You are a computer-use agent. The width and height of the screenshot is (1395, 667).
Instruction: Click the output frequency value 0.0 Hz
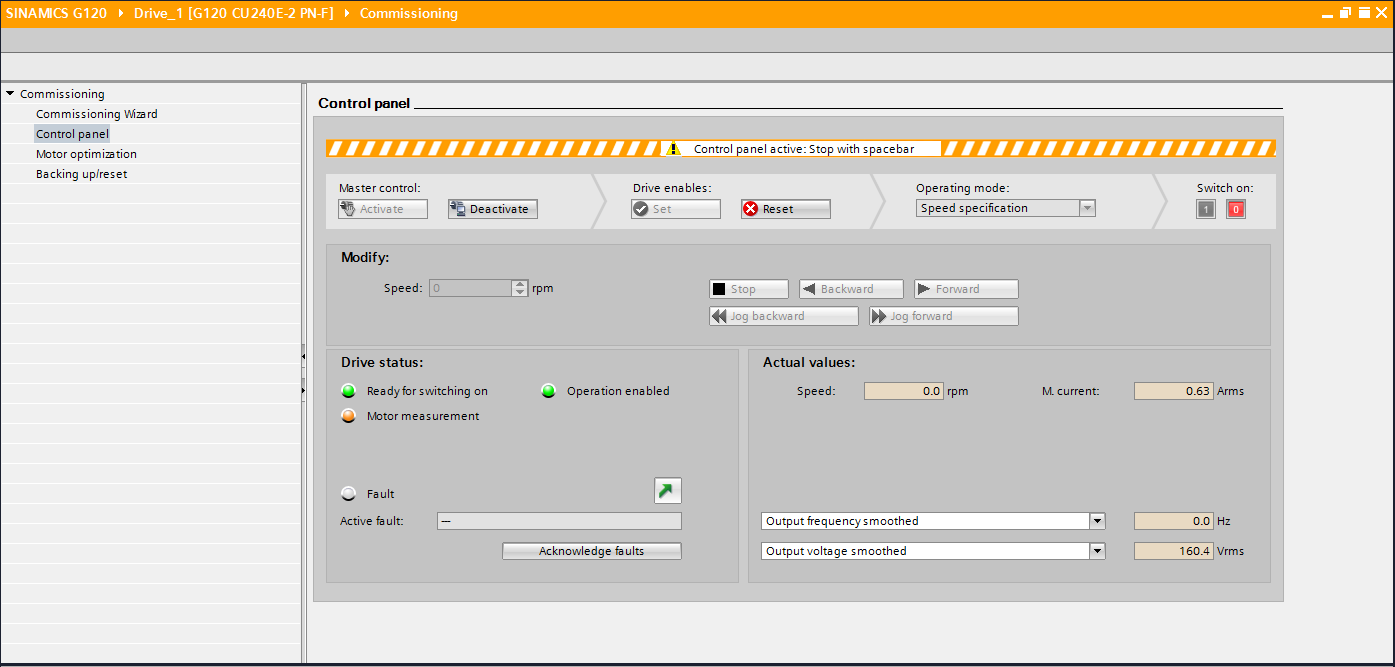pyautogui.click(x=1174, y=521)
